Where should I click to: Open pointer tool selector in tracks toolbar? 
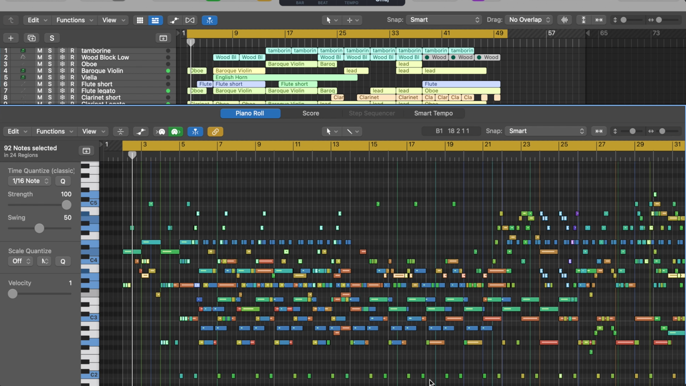(x=331, y=20)
